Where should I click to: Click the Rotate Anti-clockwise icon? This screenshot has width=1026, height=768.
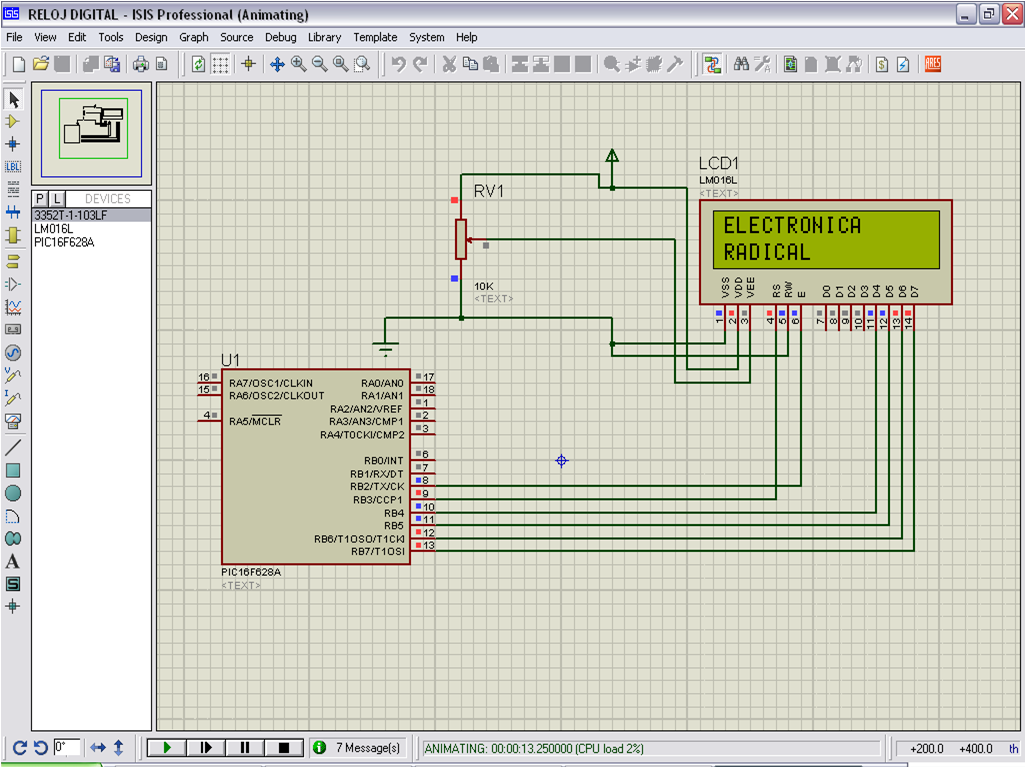pyautogui.click(x=41, y=748)
